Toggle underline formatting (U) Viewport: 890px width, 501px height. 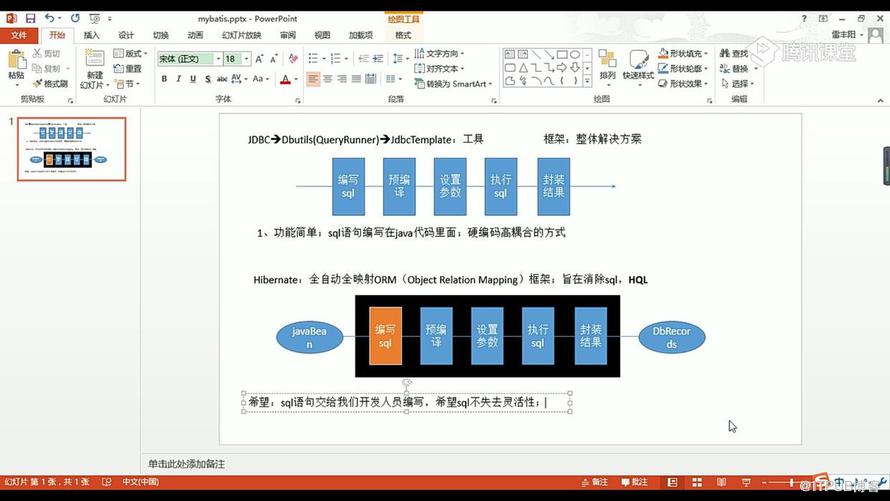[x=193, y=79]
